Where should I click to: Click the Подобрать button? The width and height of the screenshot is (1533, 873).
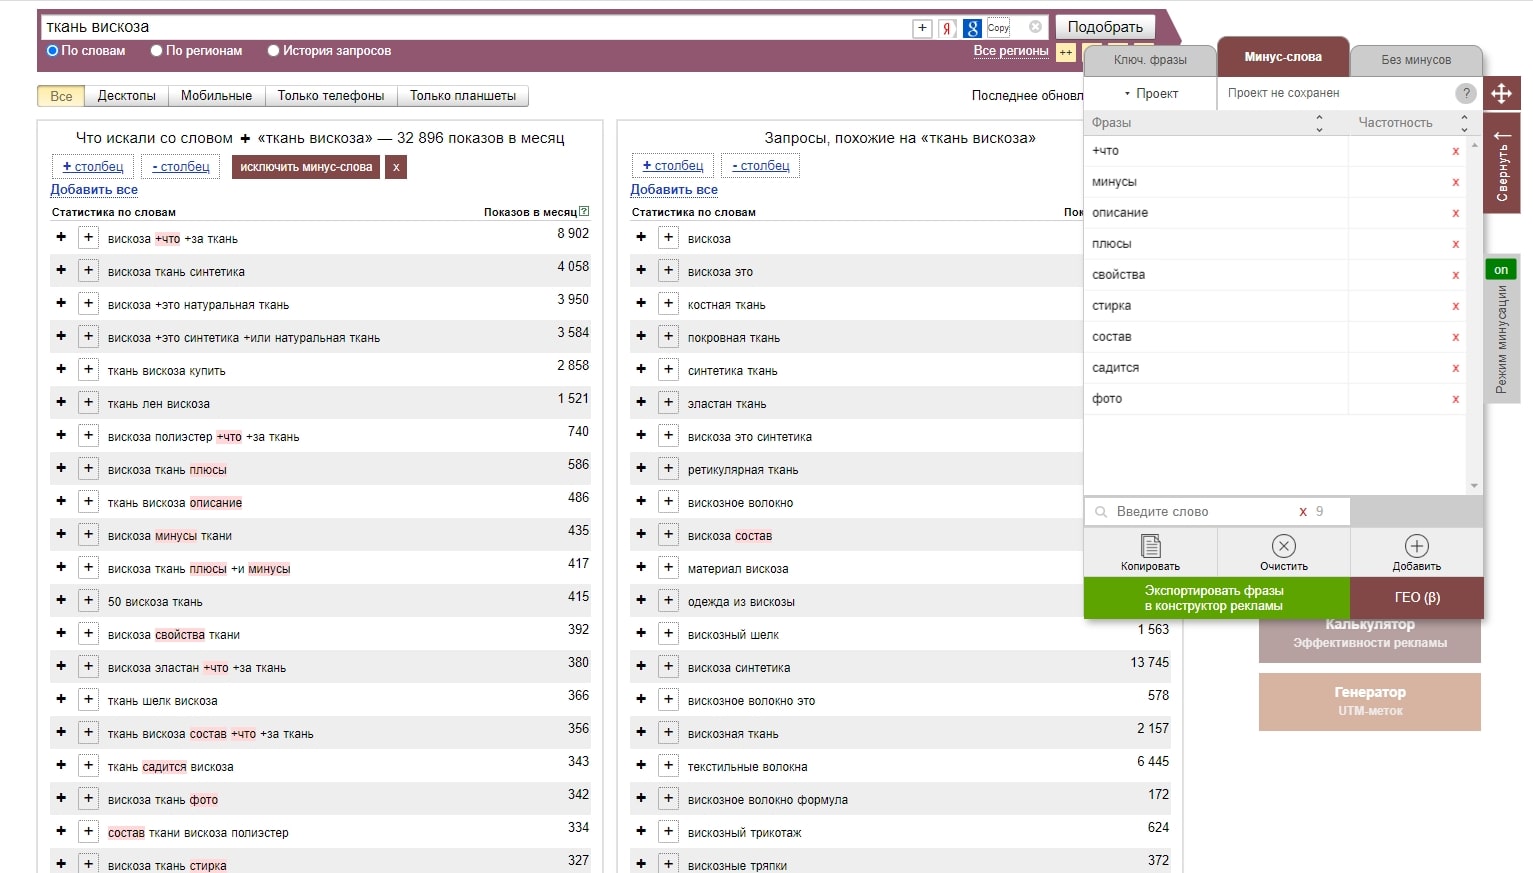click(x=1104, y=27)
